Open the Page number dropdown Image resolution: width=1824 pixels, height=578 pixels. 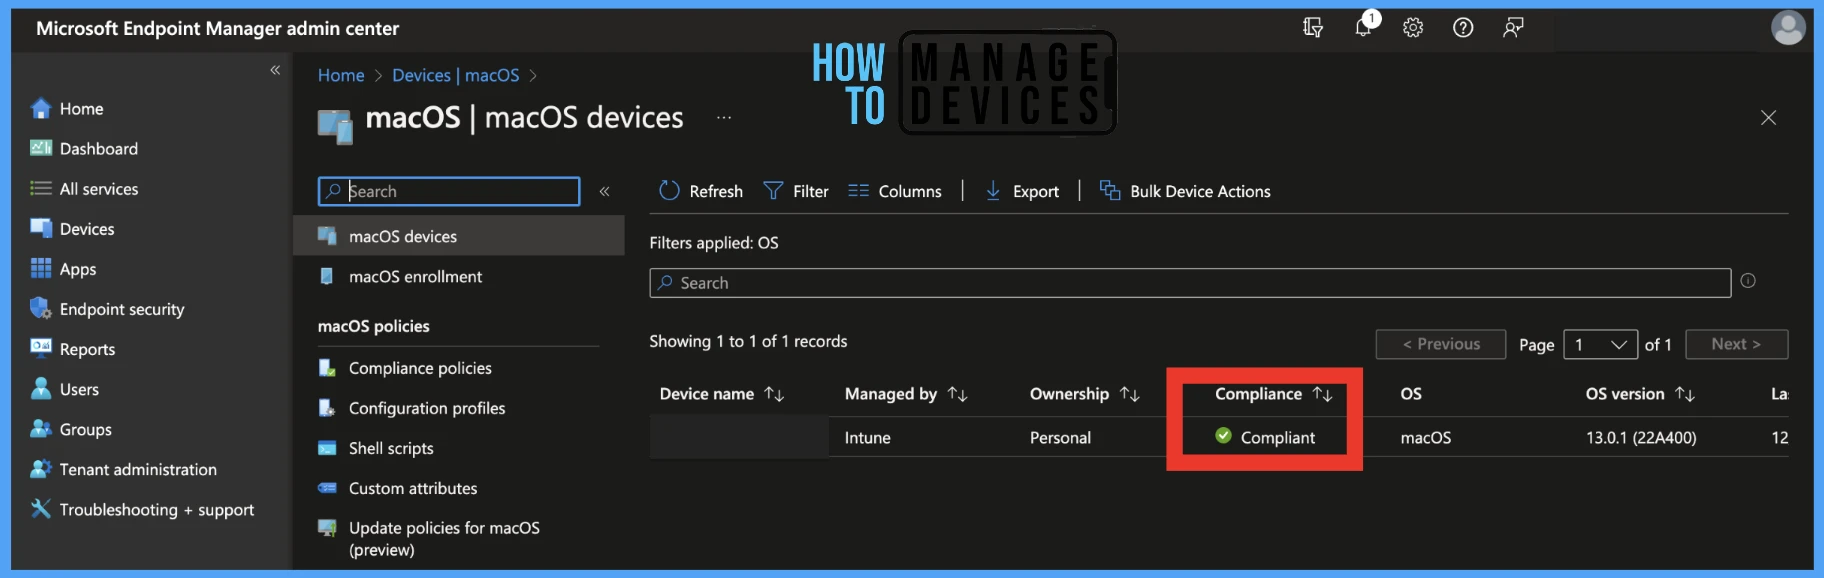1601,344
